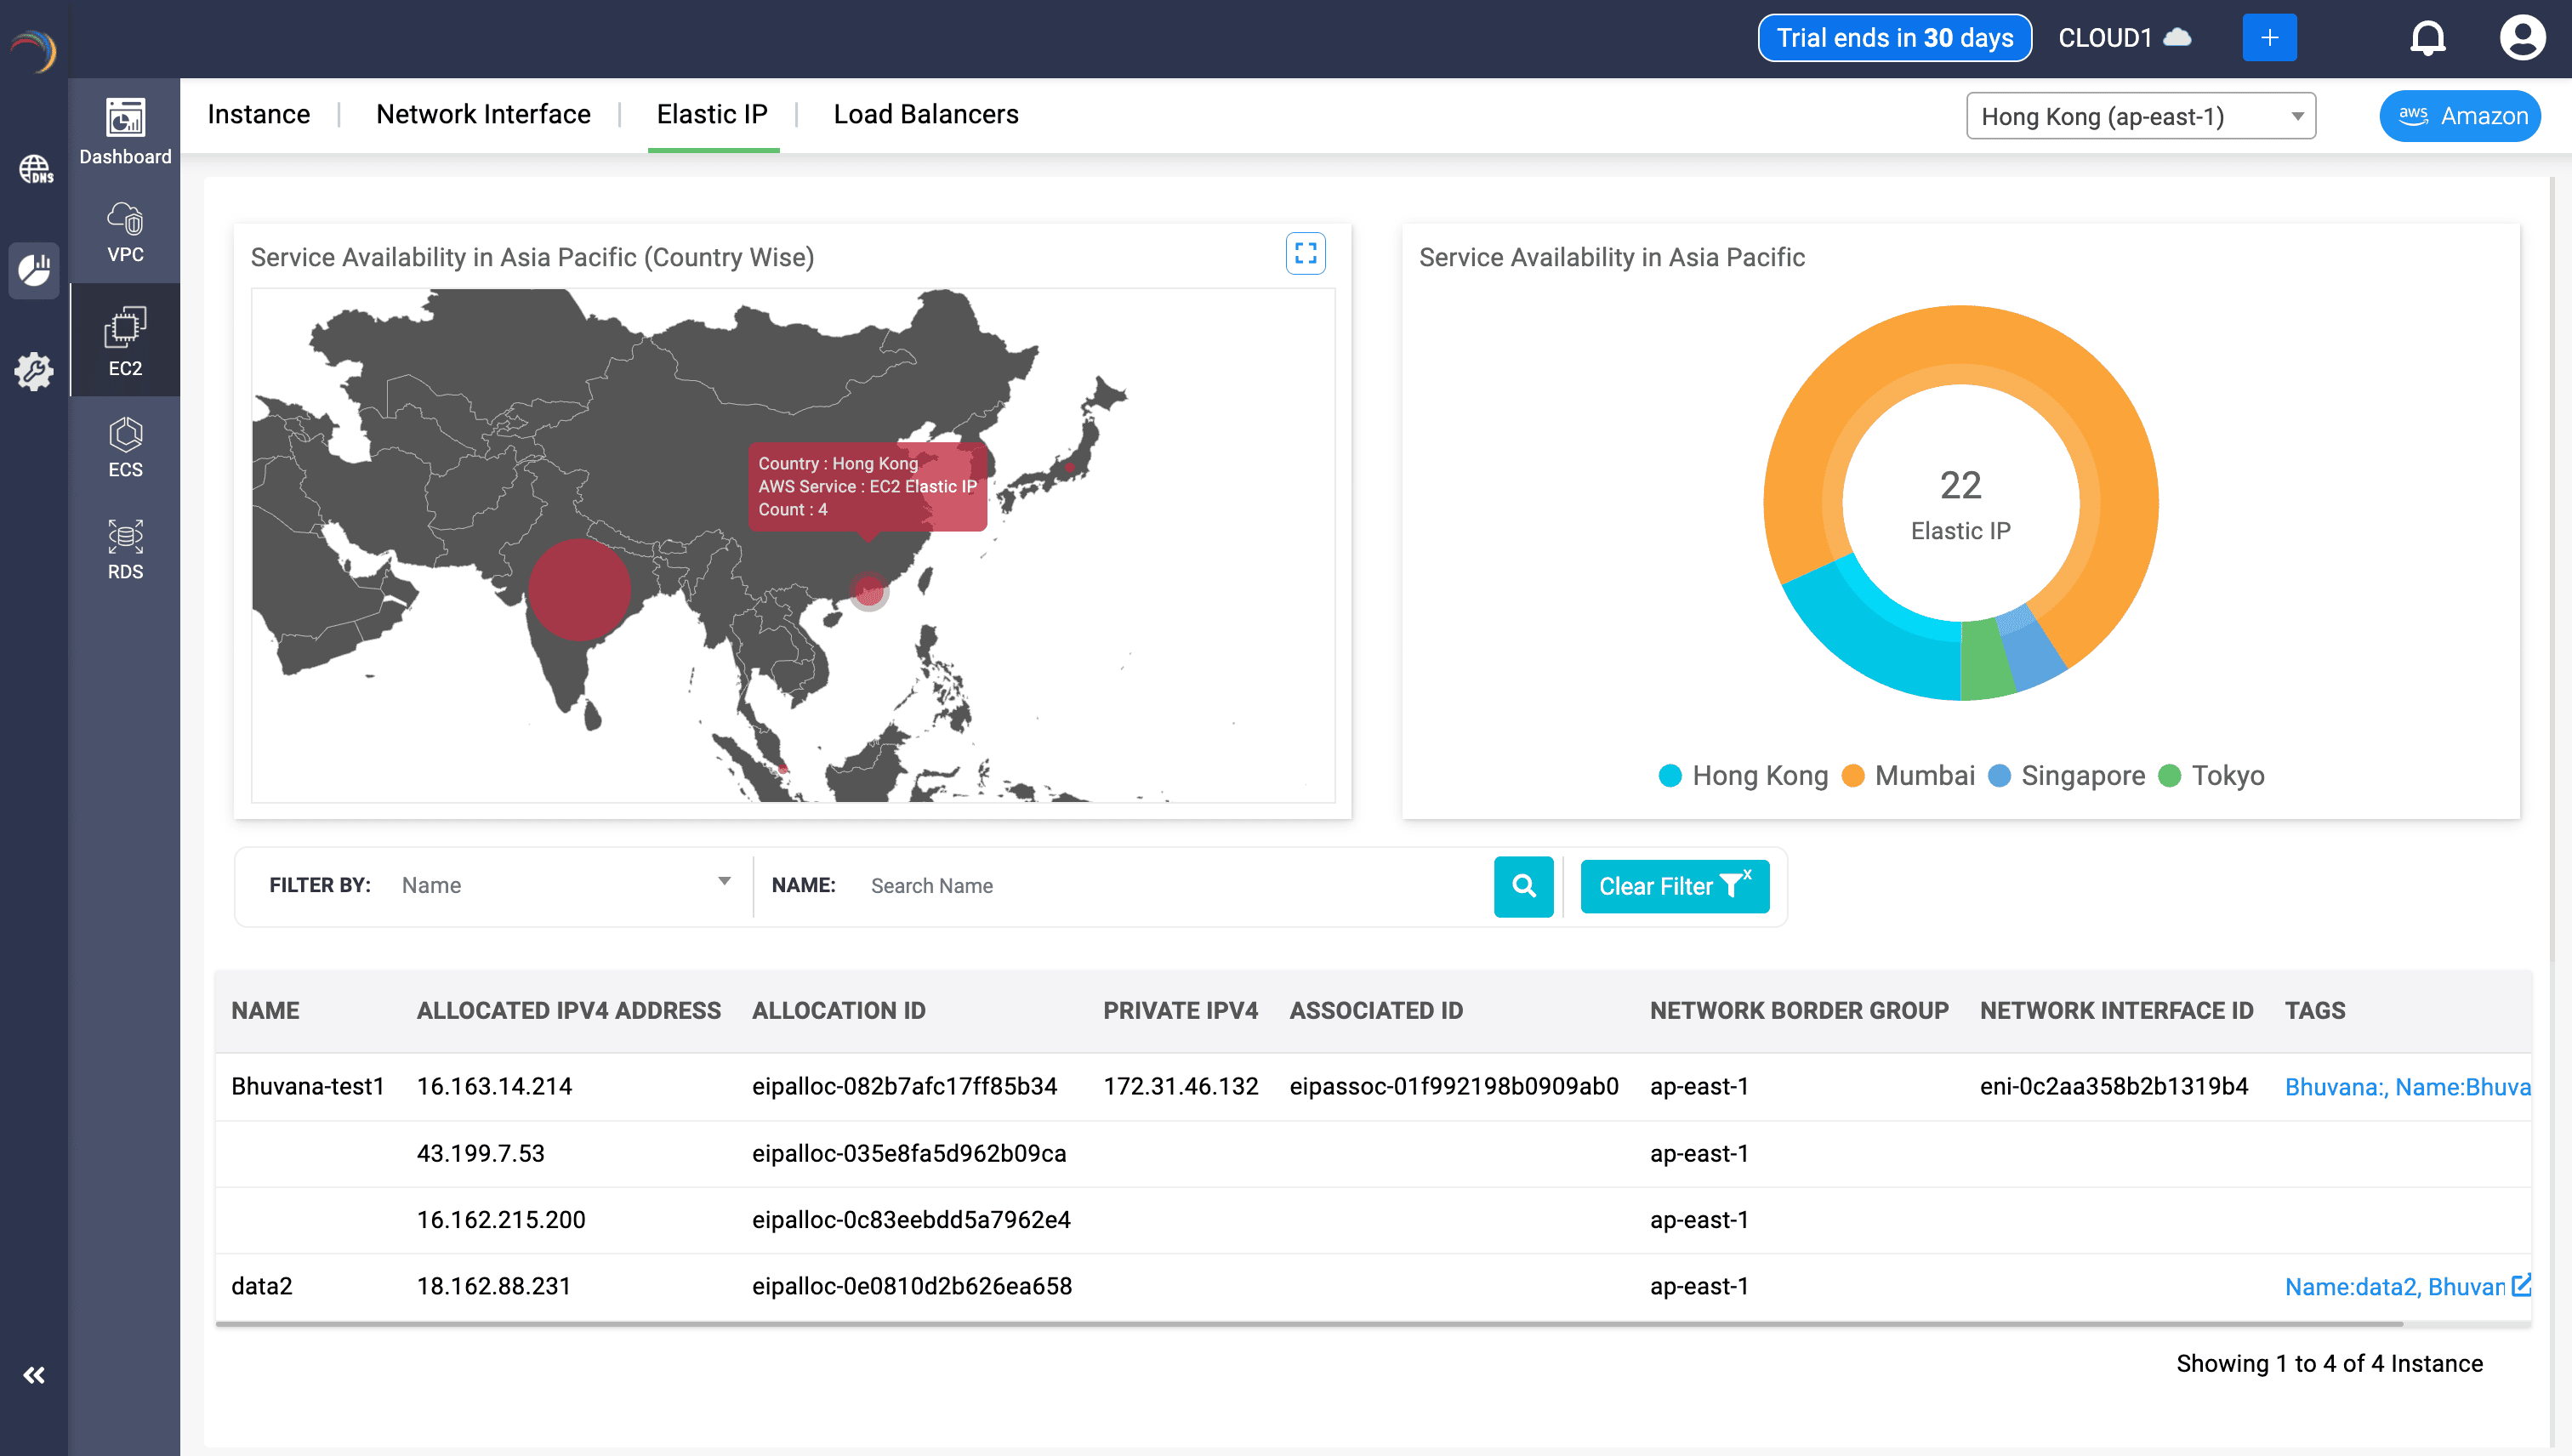Open the settings wrench gear icon

(35, 371)
